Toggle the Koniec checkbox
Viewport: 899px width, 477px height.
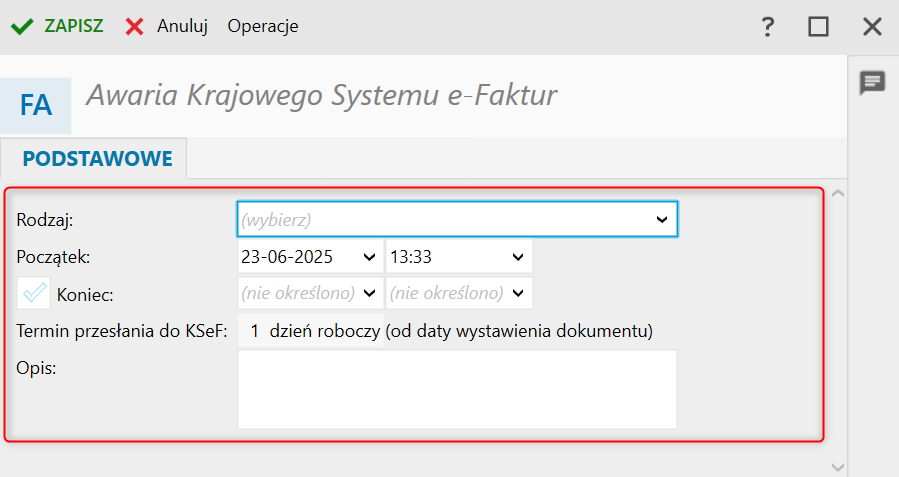(34, 293)
